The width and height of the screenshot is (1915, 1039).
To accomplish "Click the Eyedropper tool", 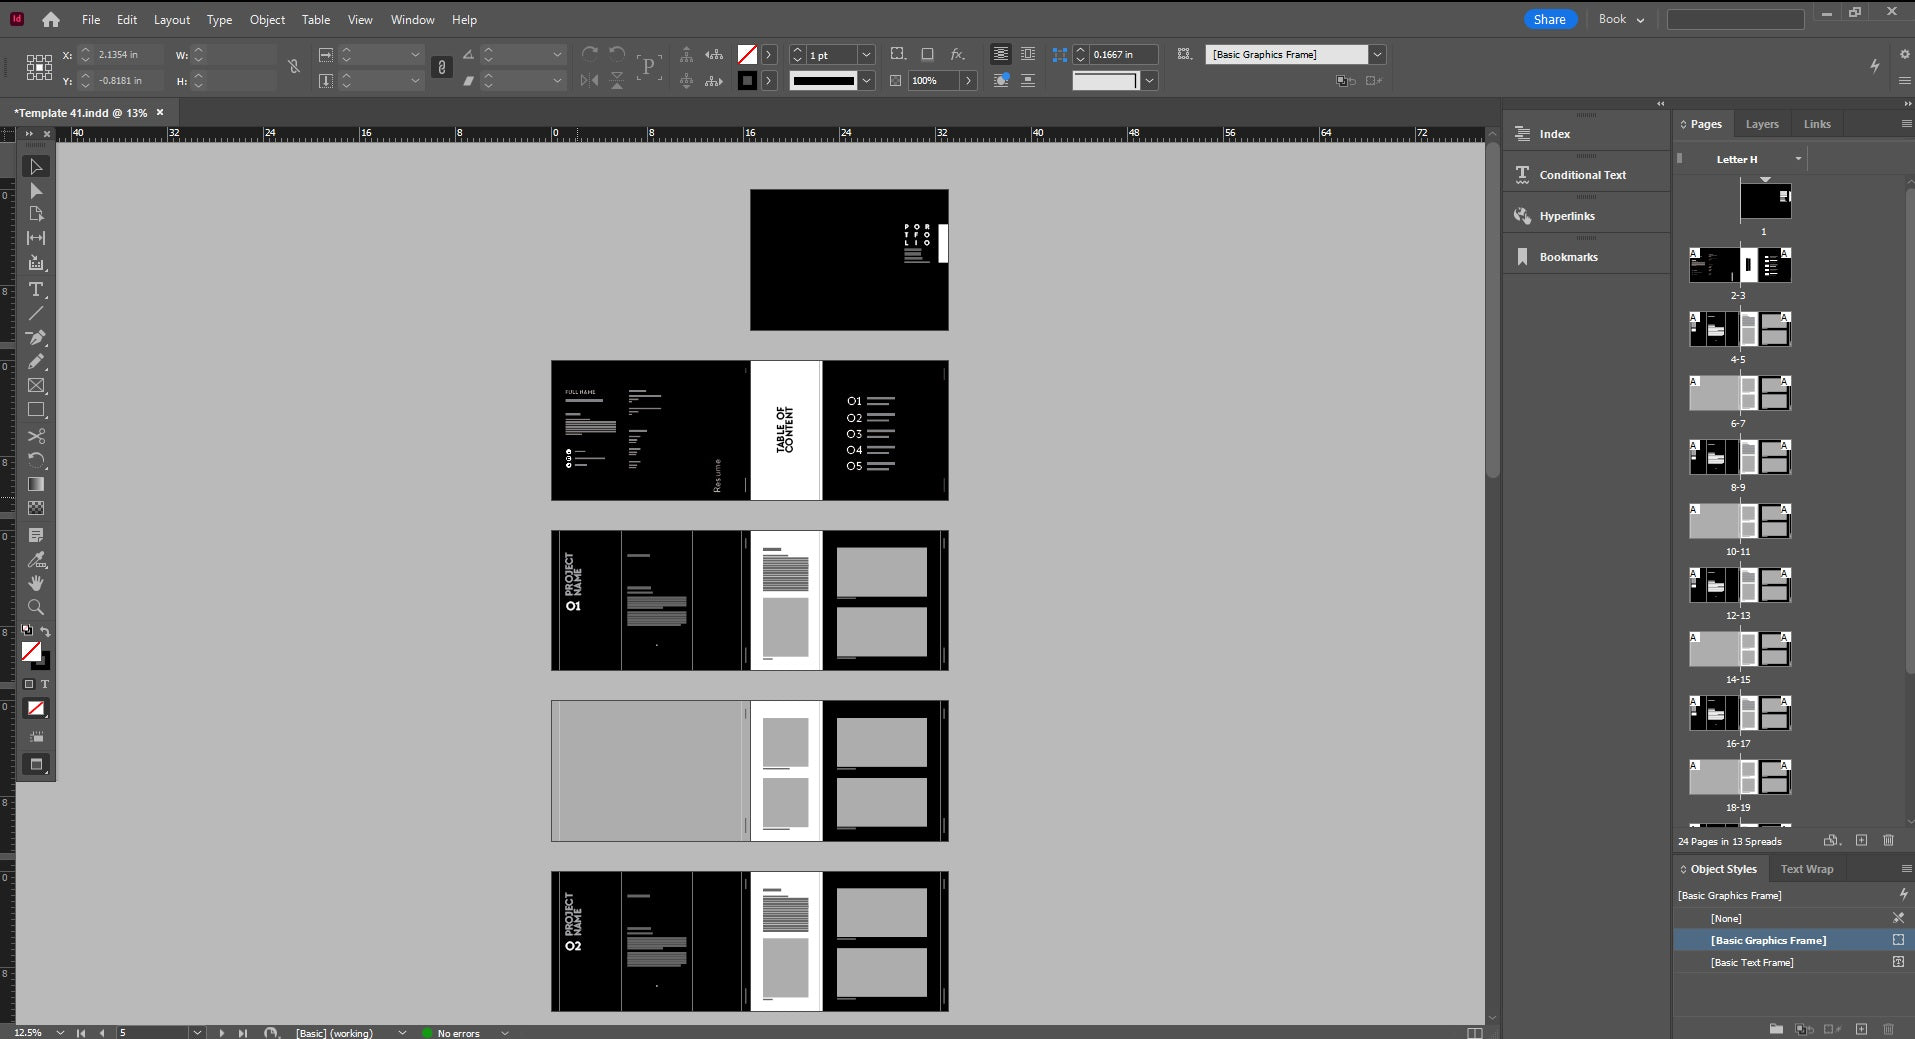I will pos(36,559).
